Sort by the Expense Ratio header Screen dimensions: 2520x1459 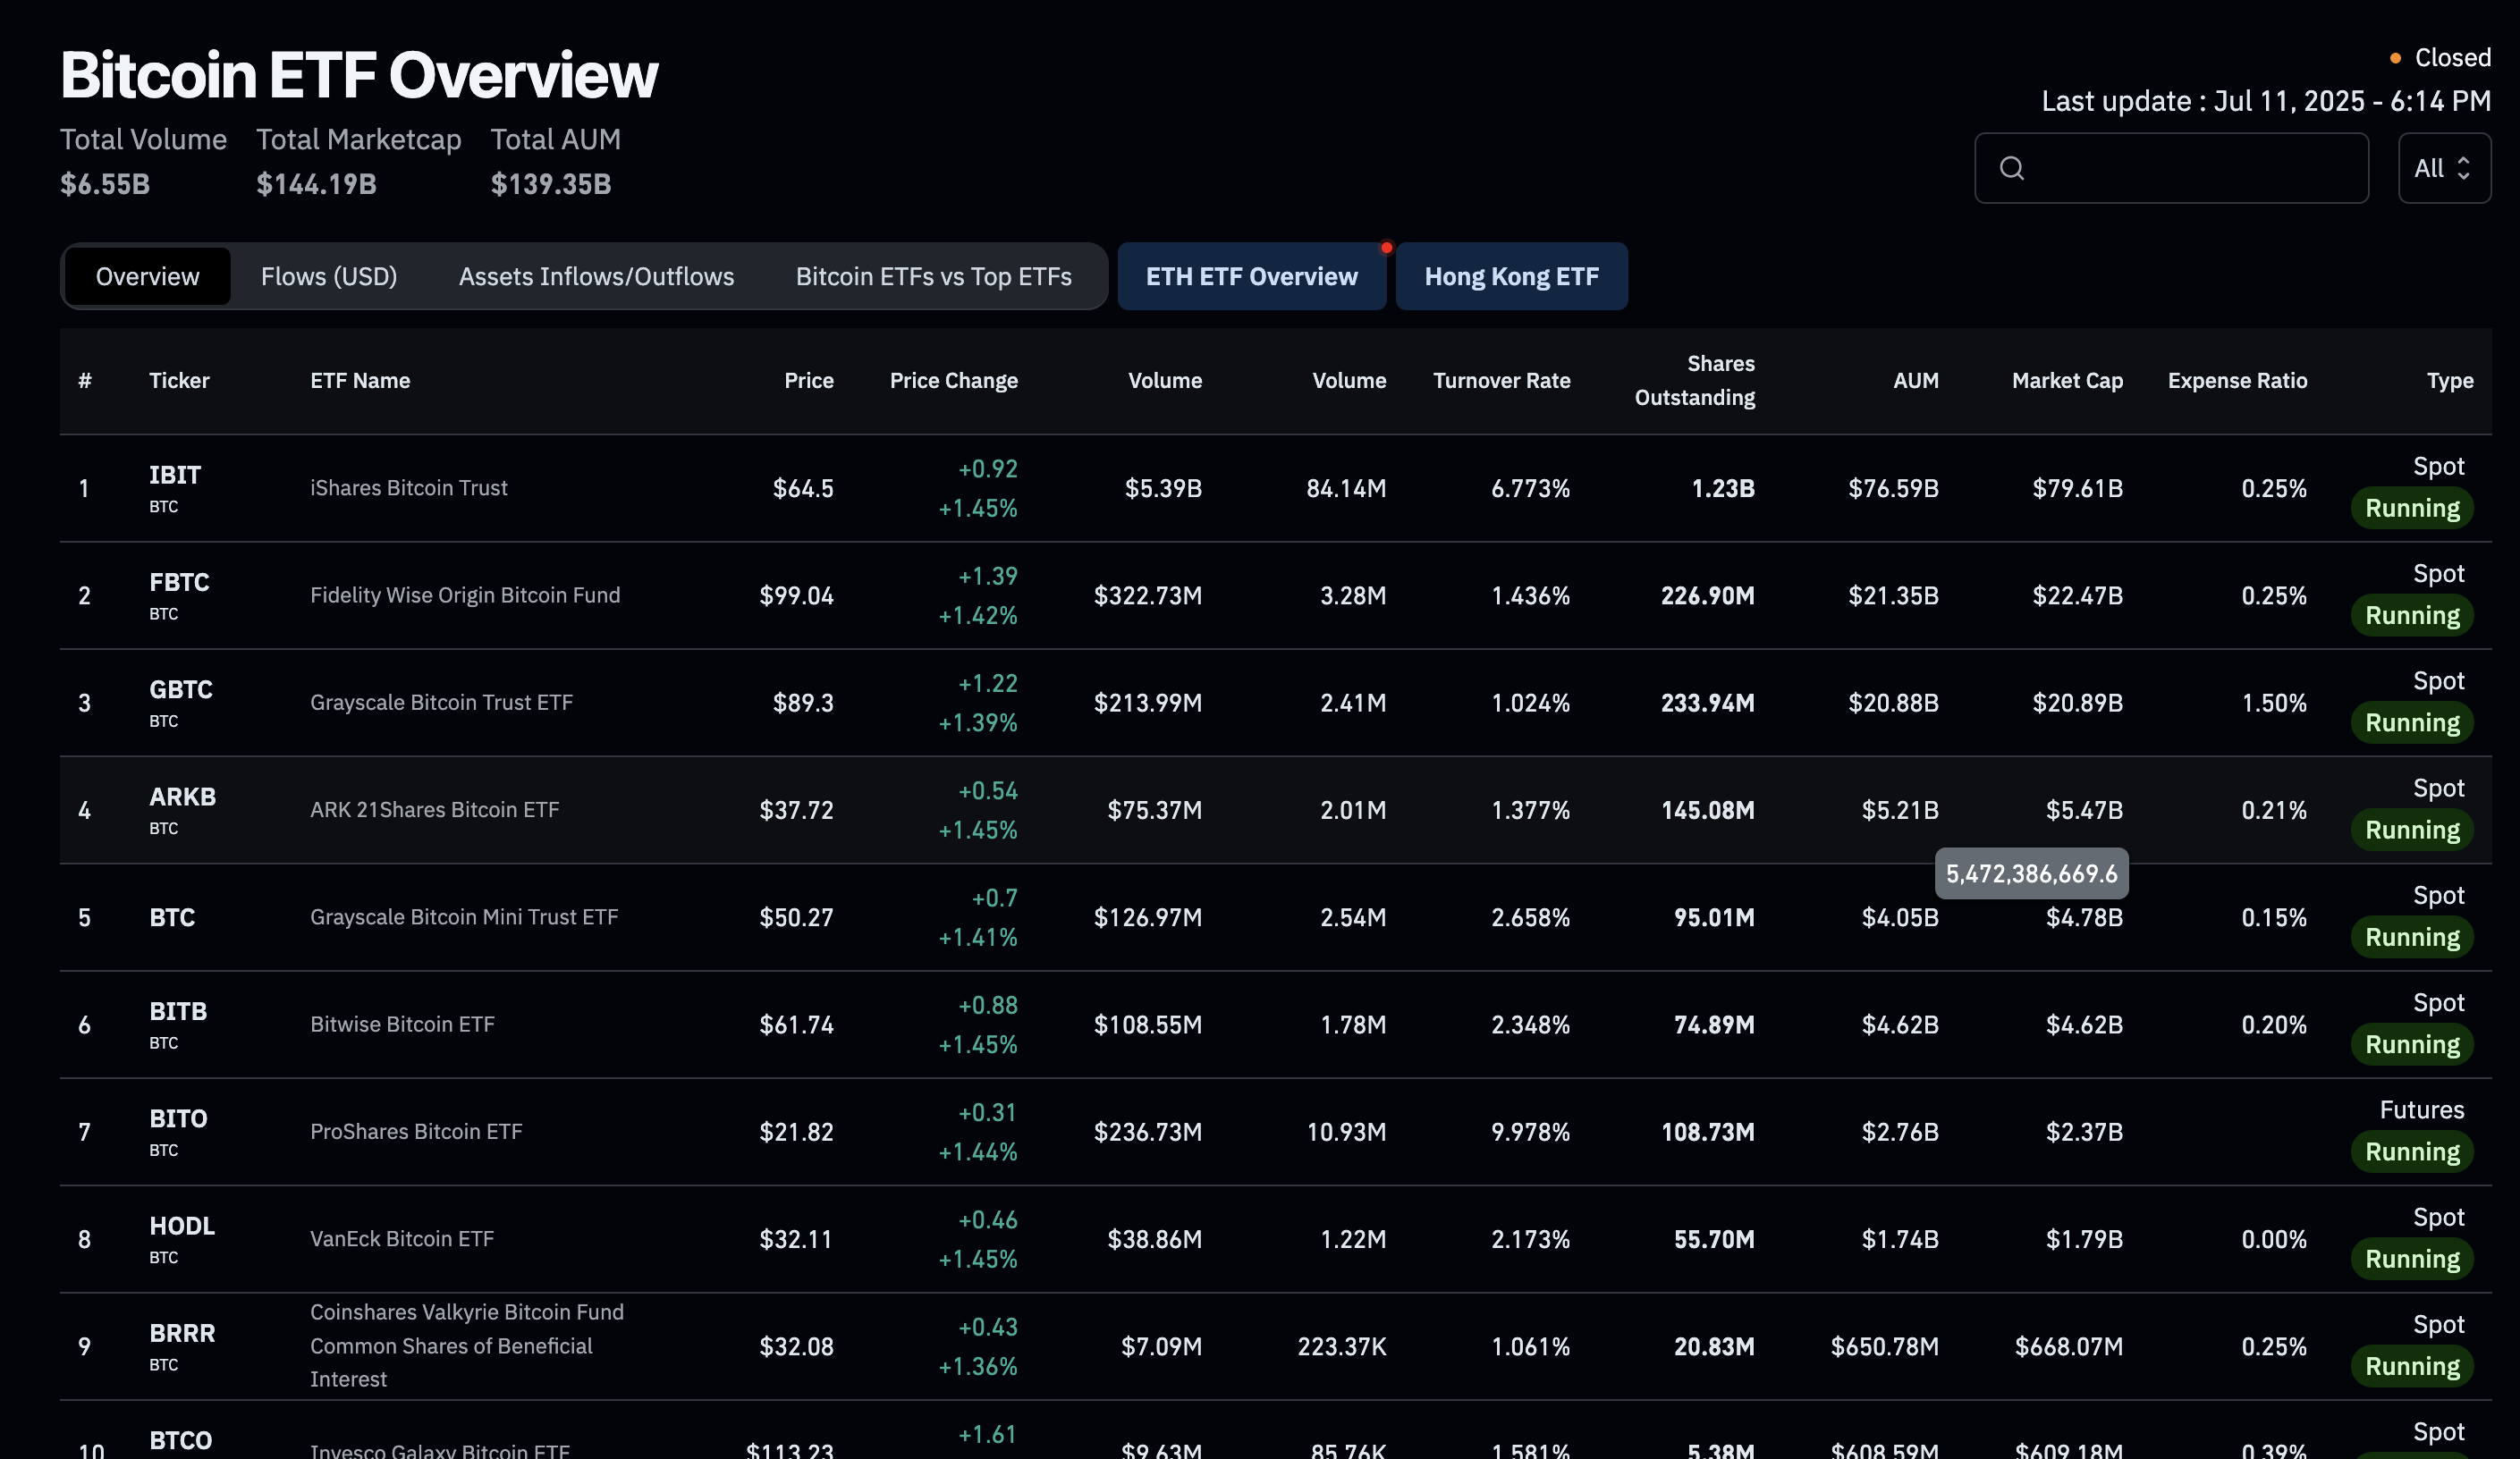(x=2237, y=380)
